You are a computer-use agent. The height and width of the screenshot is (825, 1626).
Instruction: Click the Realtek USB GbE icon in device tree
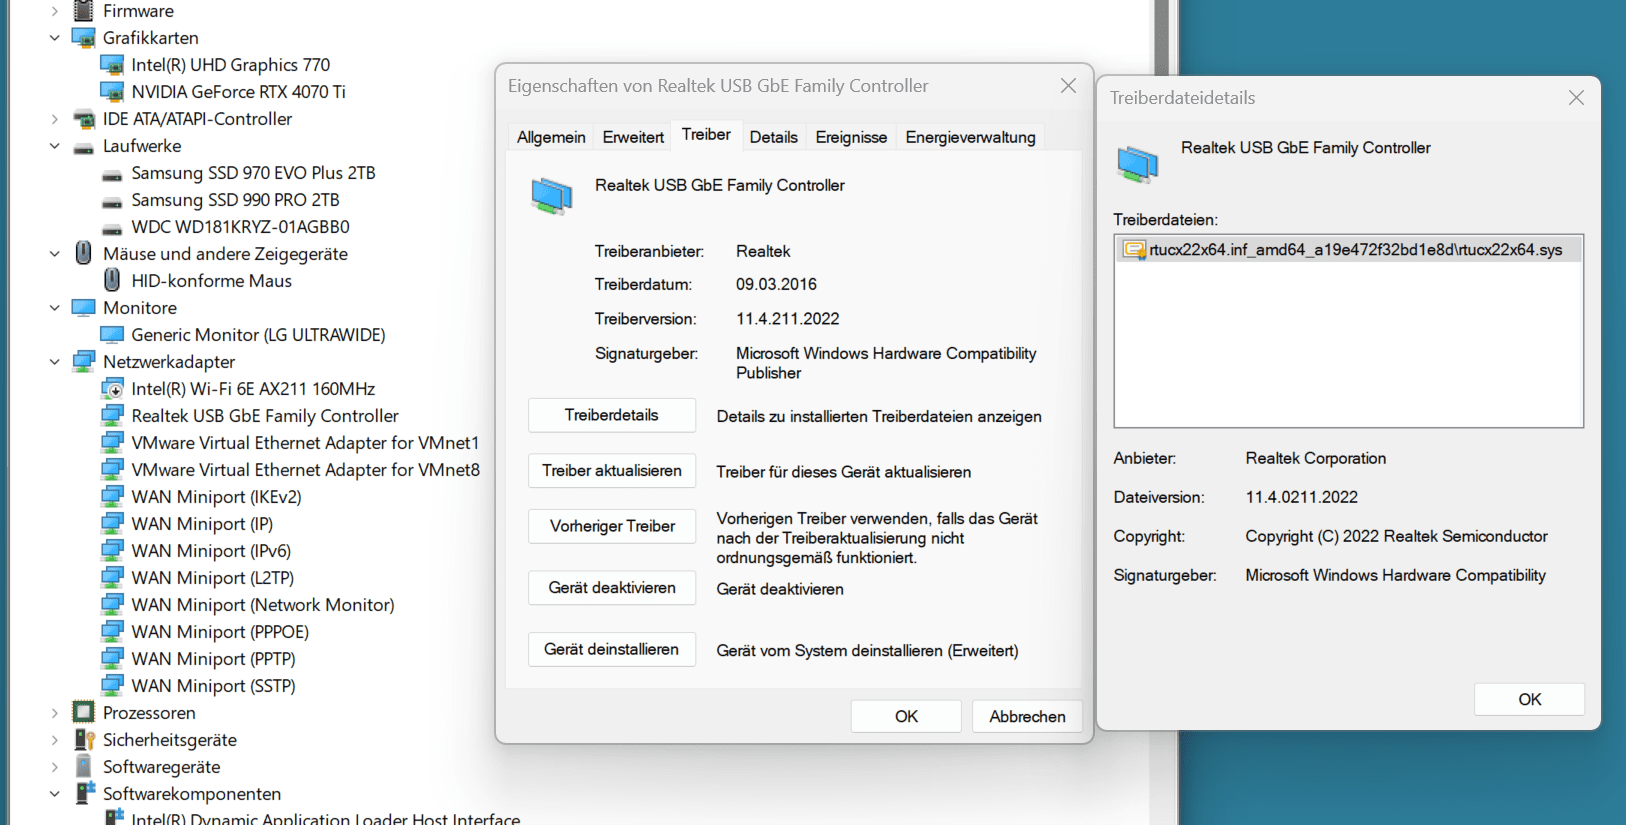point(112,416)
